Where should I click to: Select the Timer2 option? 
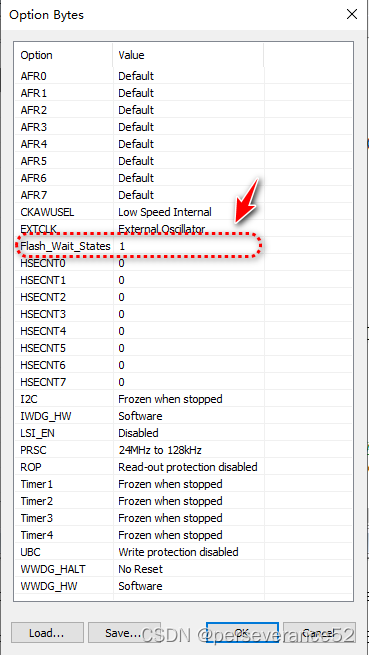point(37,501)
